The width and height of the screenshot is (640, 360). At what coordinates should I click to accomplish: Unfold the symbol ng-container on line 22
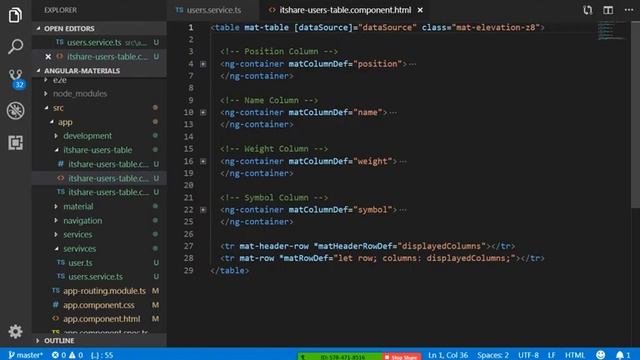203,210
